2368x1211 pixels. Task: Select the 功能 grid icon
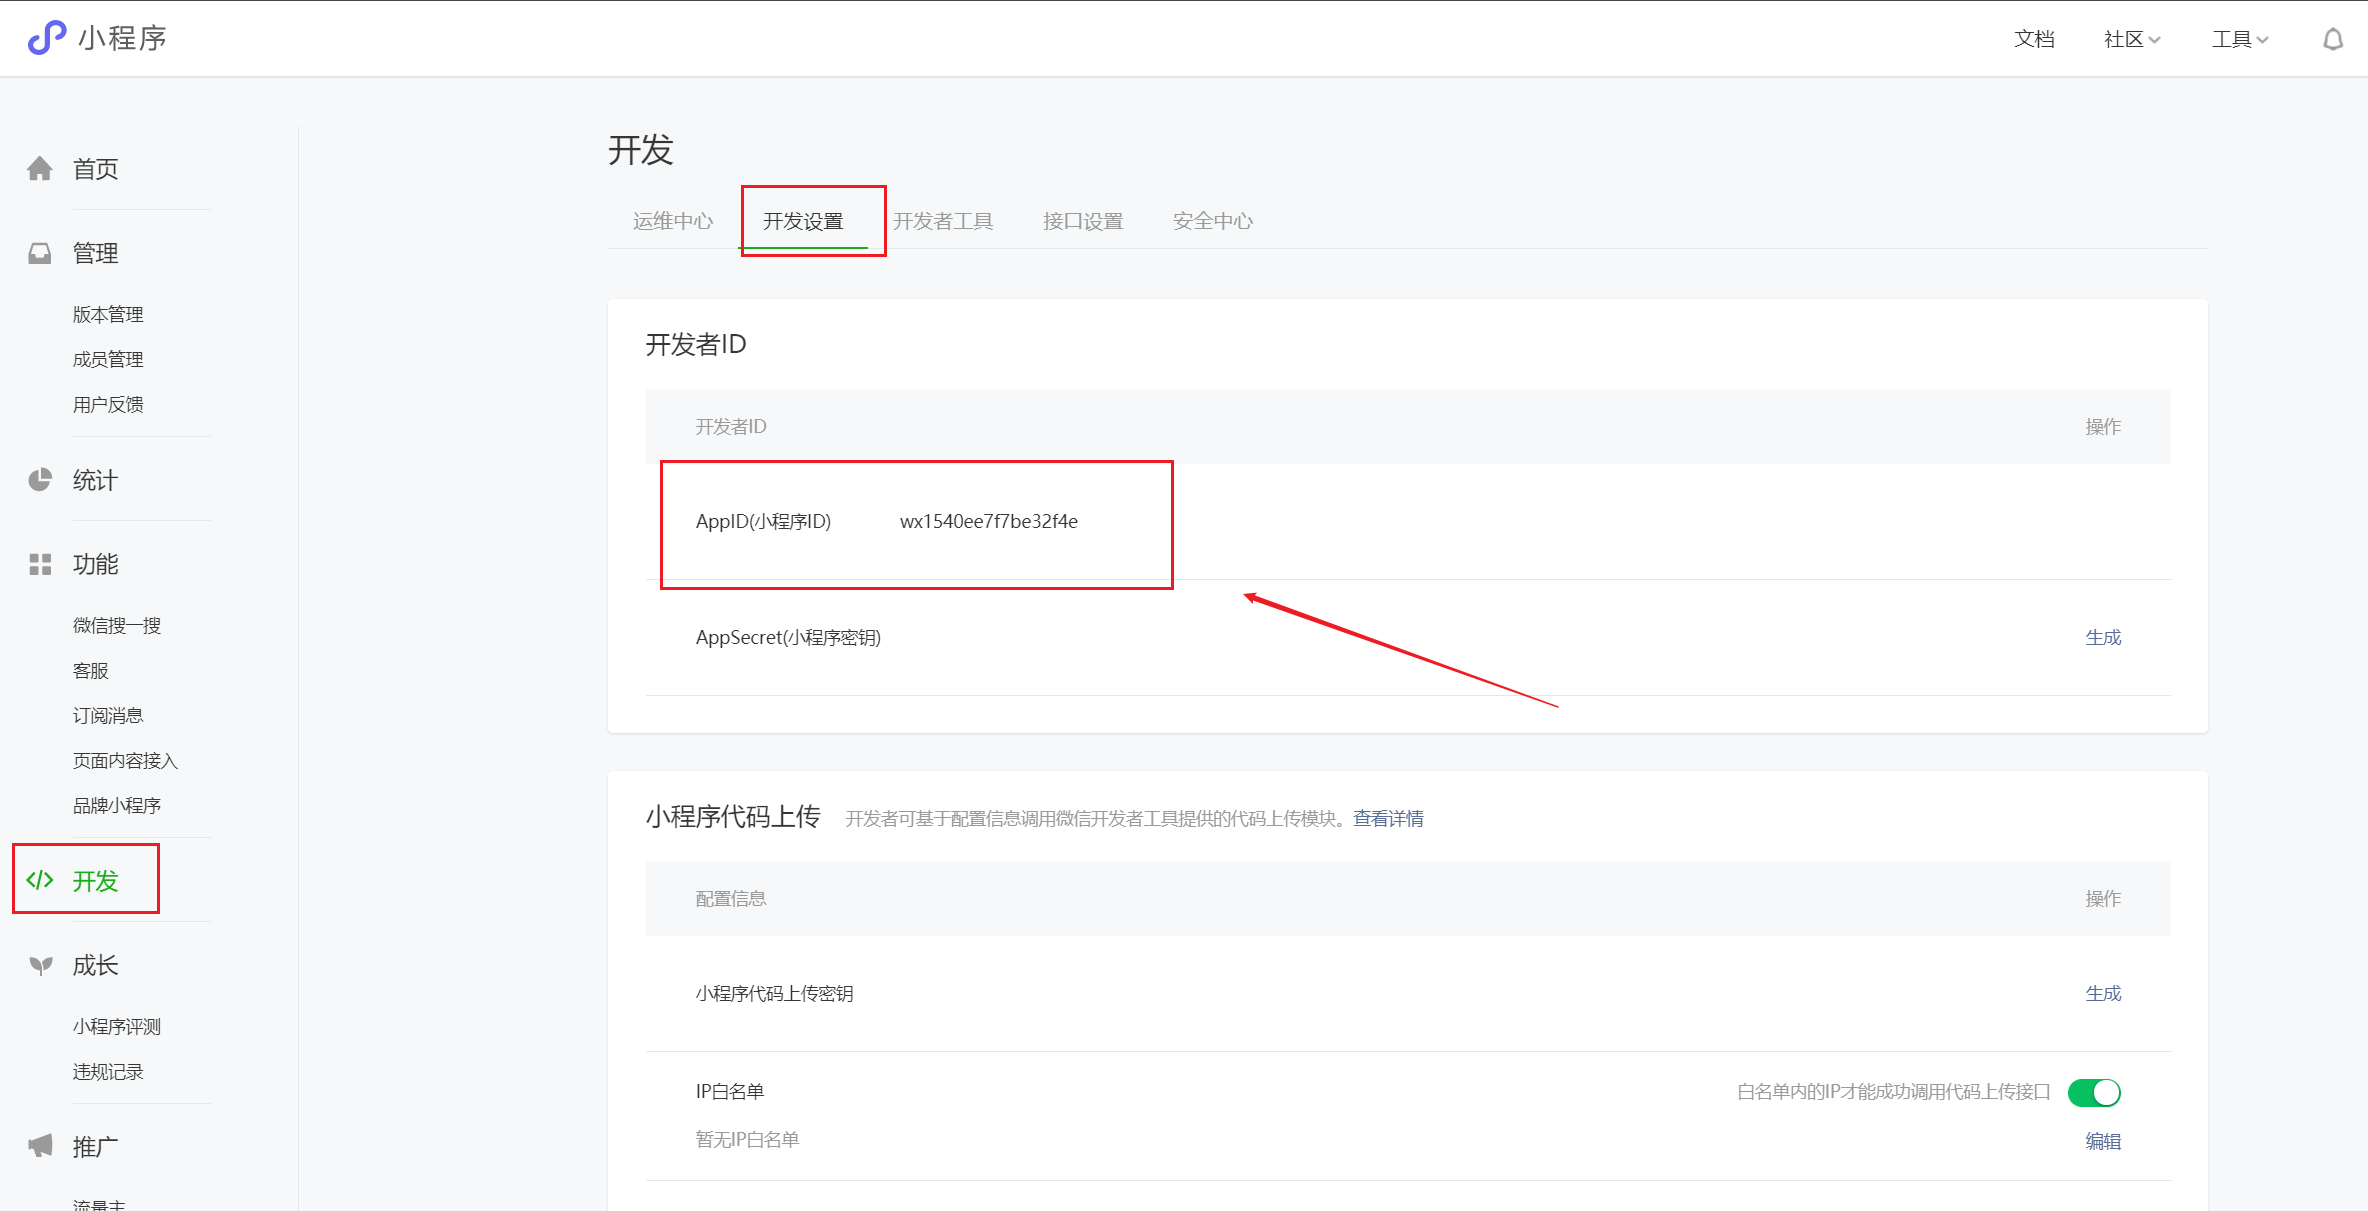[40, 564]
